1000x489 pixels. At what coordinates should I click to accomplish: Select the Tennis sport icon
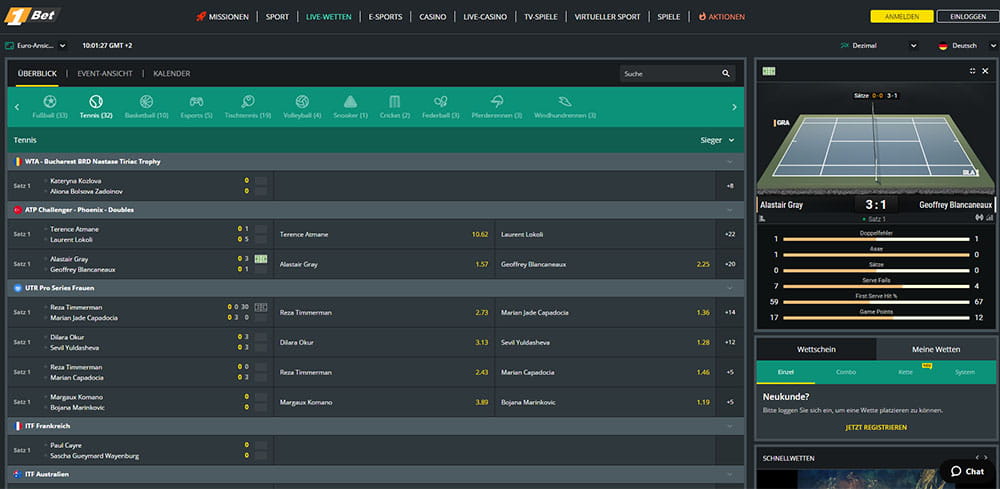click(x=96, y=101)
